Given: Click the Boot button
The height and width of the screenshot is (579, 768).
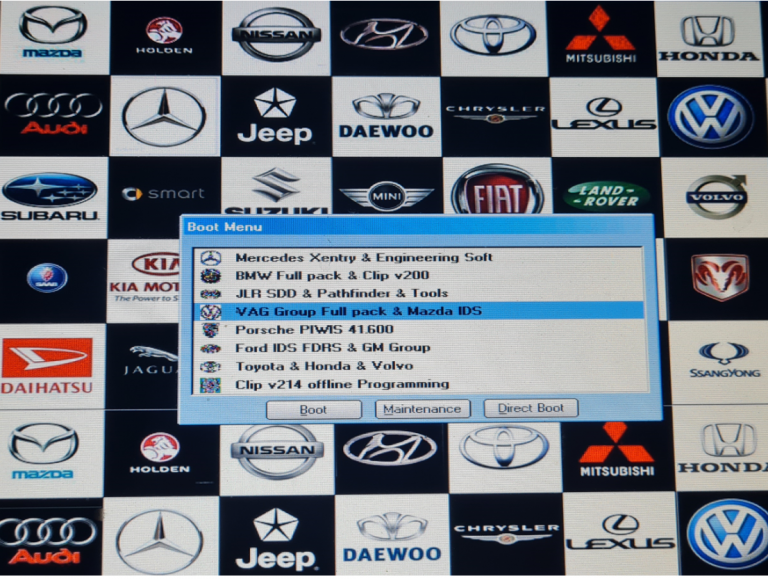Looking at the screenshot, I should click(314, 410).
